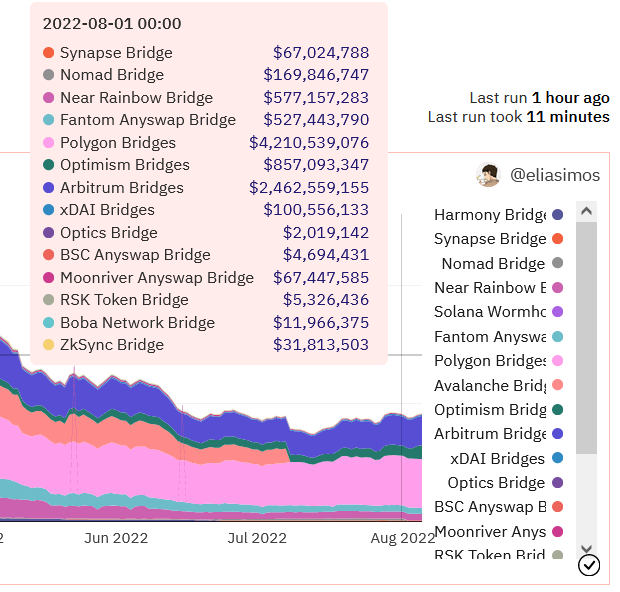The height and width of the screenshot is (592, 620).
Task: Click the checkmark icon below the legend
Action: 589,566
